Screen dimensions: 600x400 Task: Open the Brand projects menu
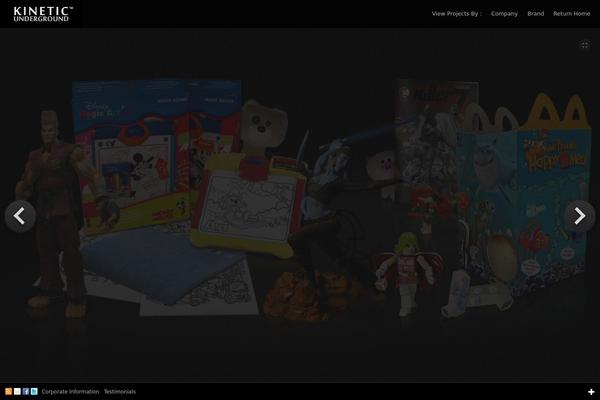(535, 13)
